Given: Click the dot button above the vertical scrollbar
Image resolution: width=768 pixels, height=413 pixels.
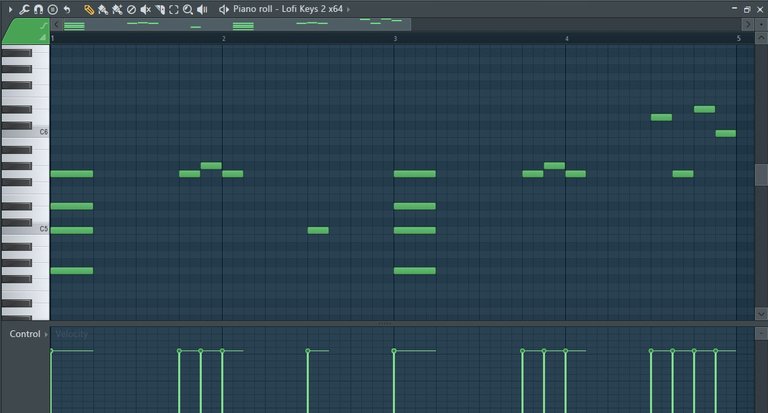Looking at the screenshot, I should [x=761, y=24].
